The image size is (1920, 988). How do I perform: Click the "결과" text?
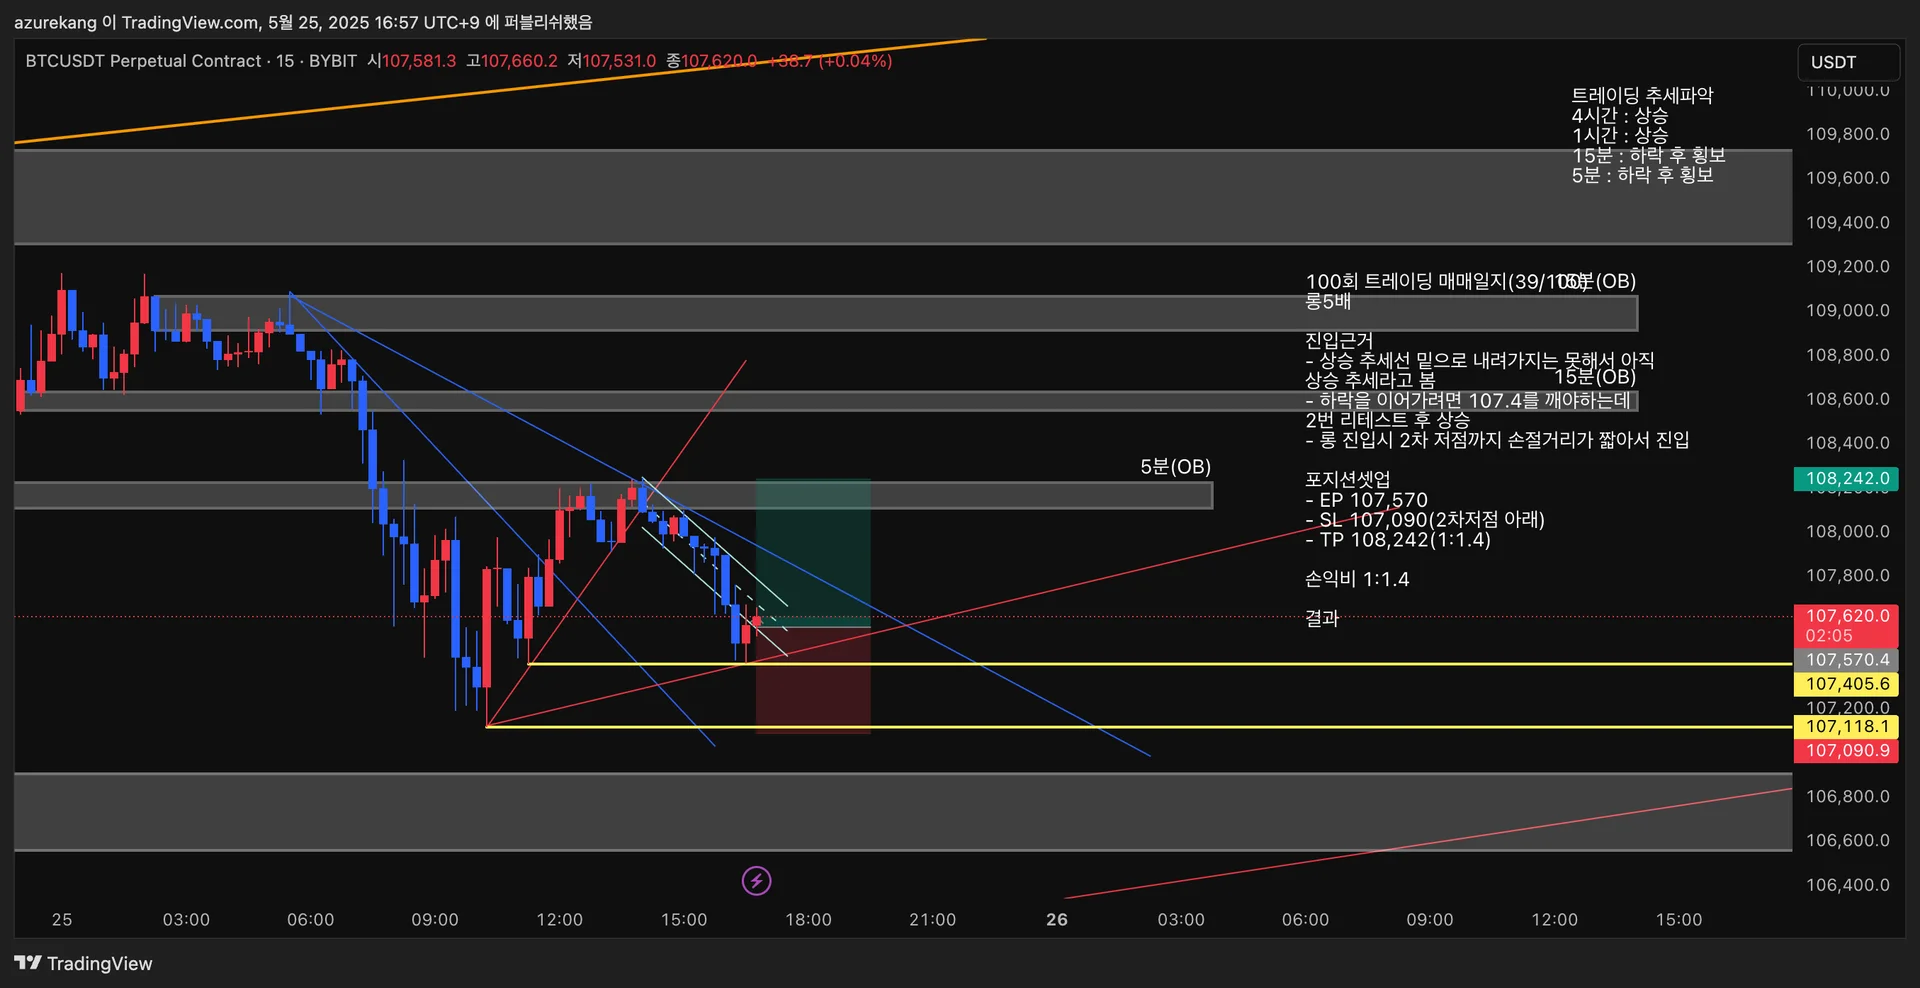coord(1322,619)
